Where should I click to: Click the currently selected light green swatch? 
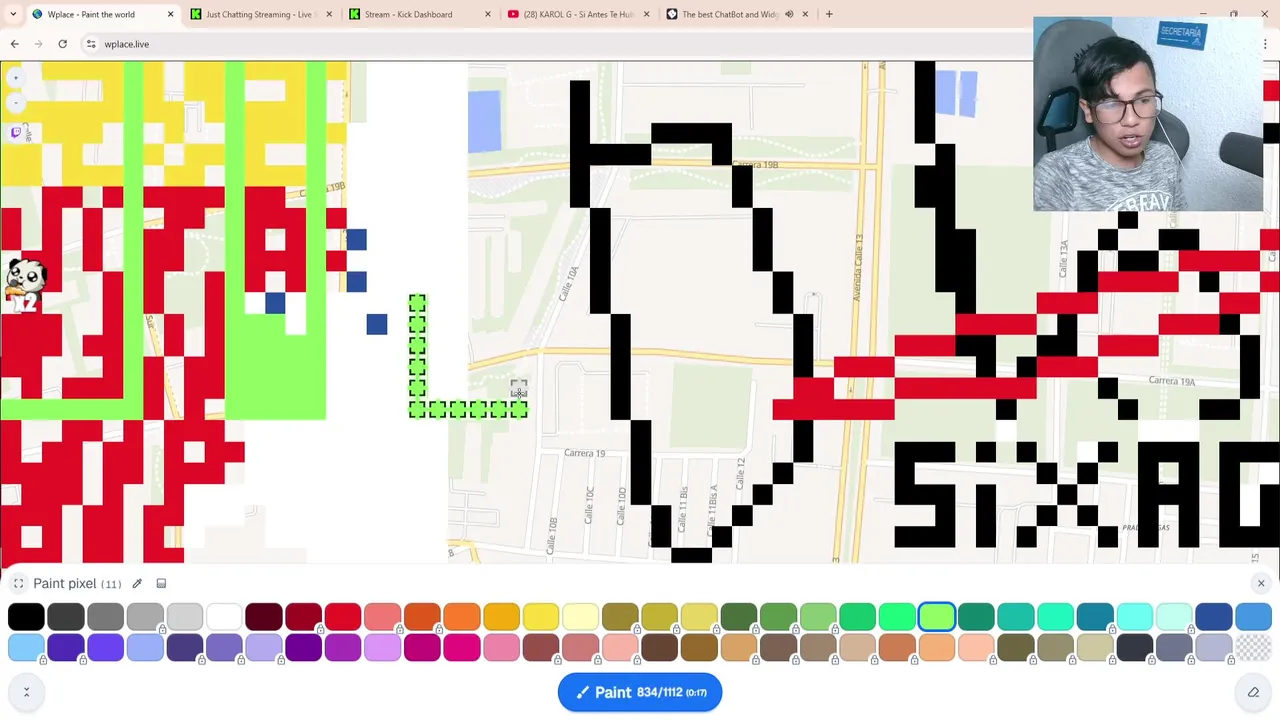tap(936, 617)
